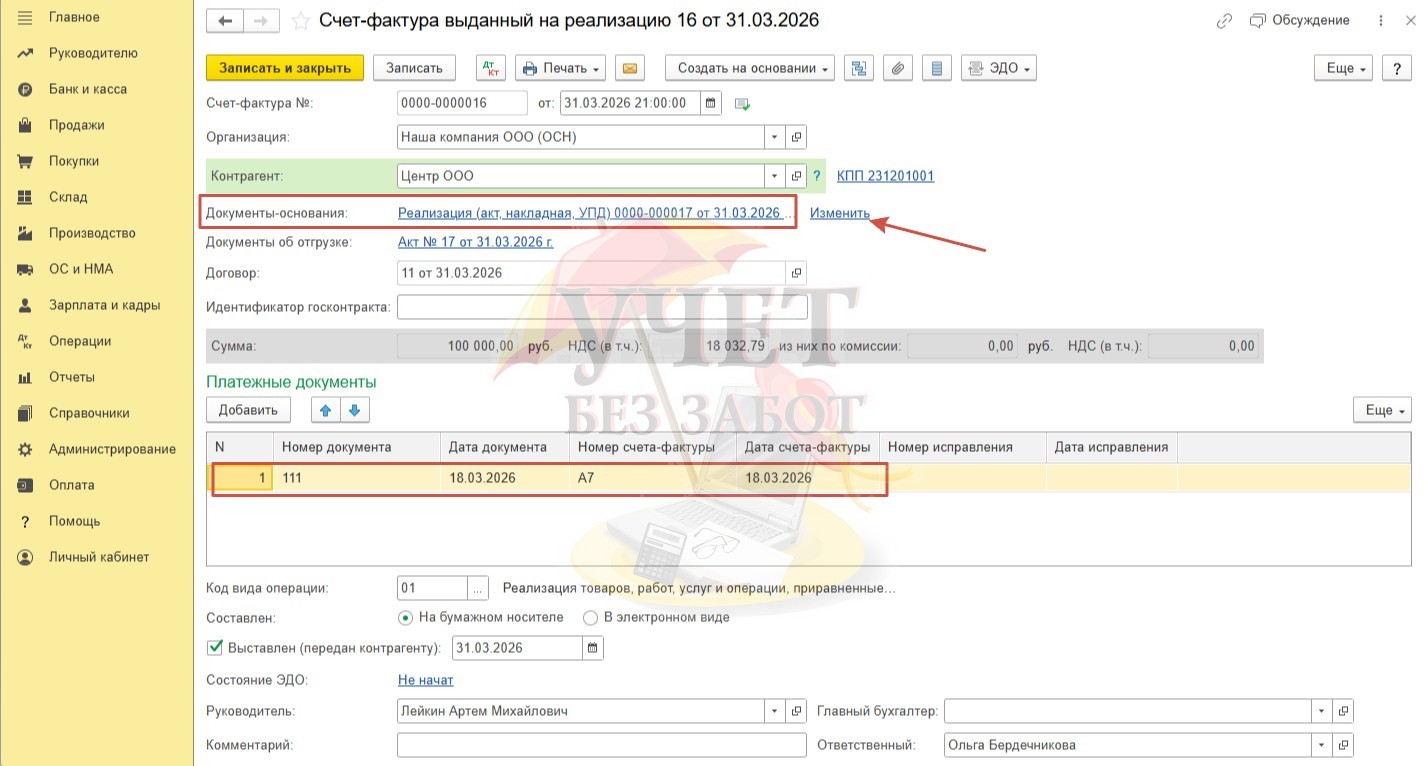Expand the Контрагент field dropdown arrow

775,176
